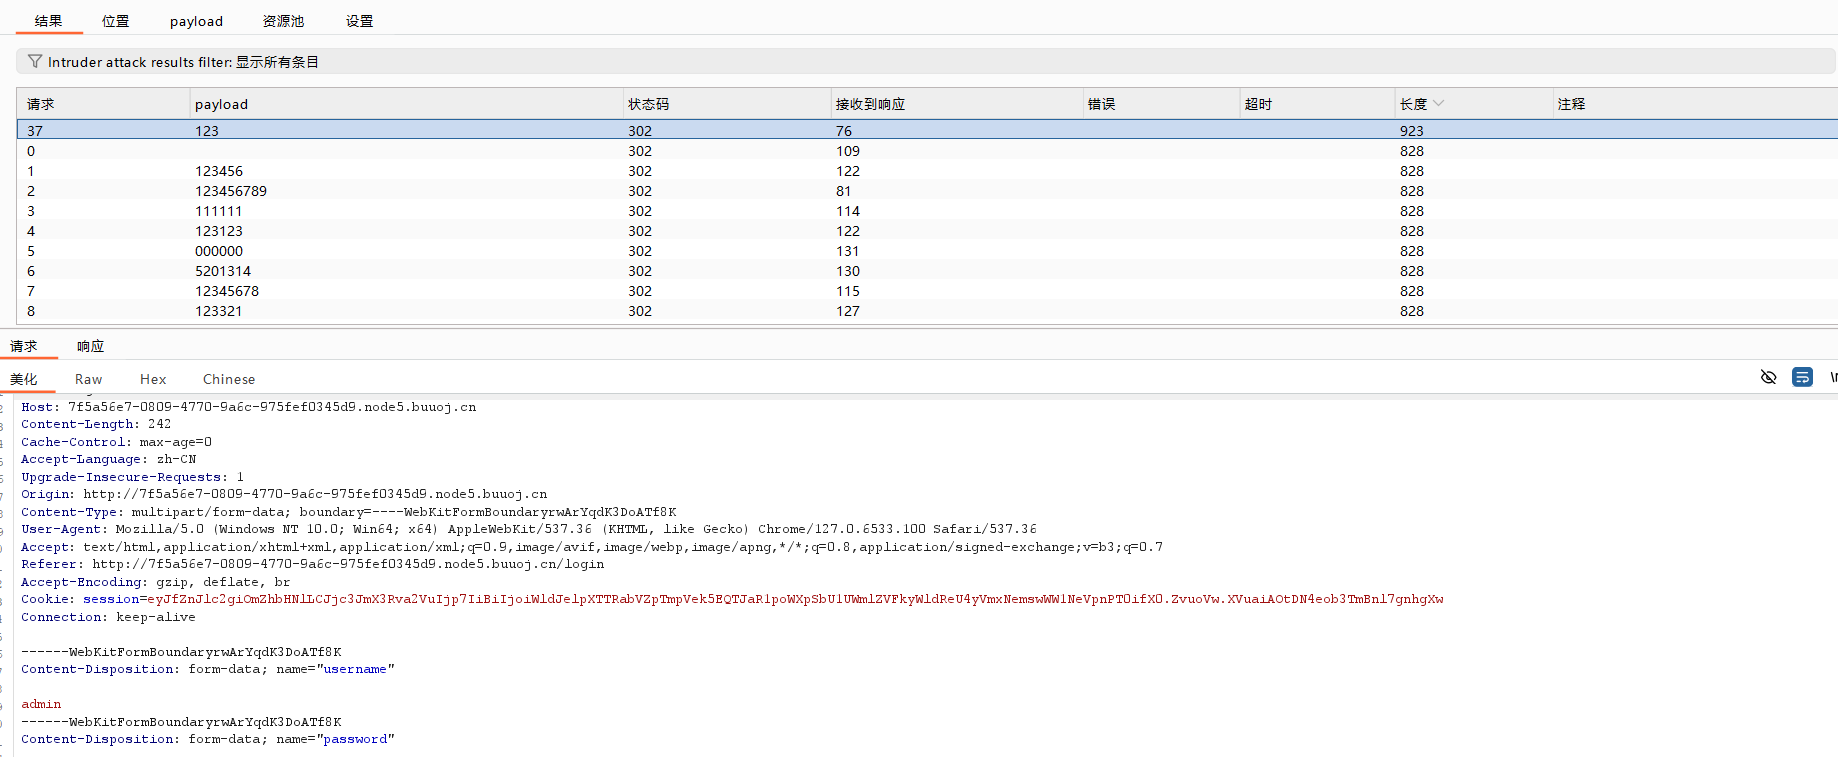This screenshot has height=757, width=1838.
Task: Select the row with payload 123321
Action: click(x=927, y=311)
